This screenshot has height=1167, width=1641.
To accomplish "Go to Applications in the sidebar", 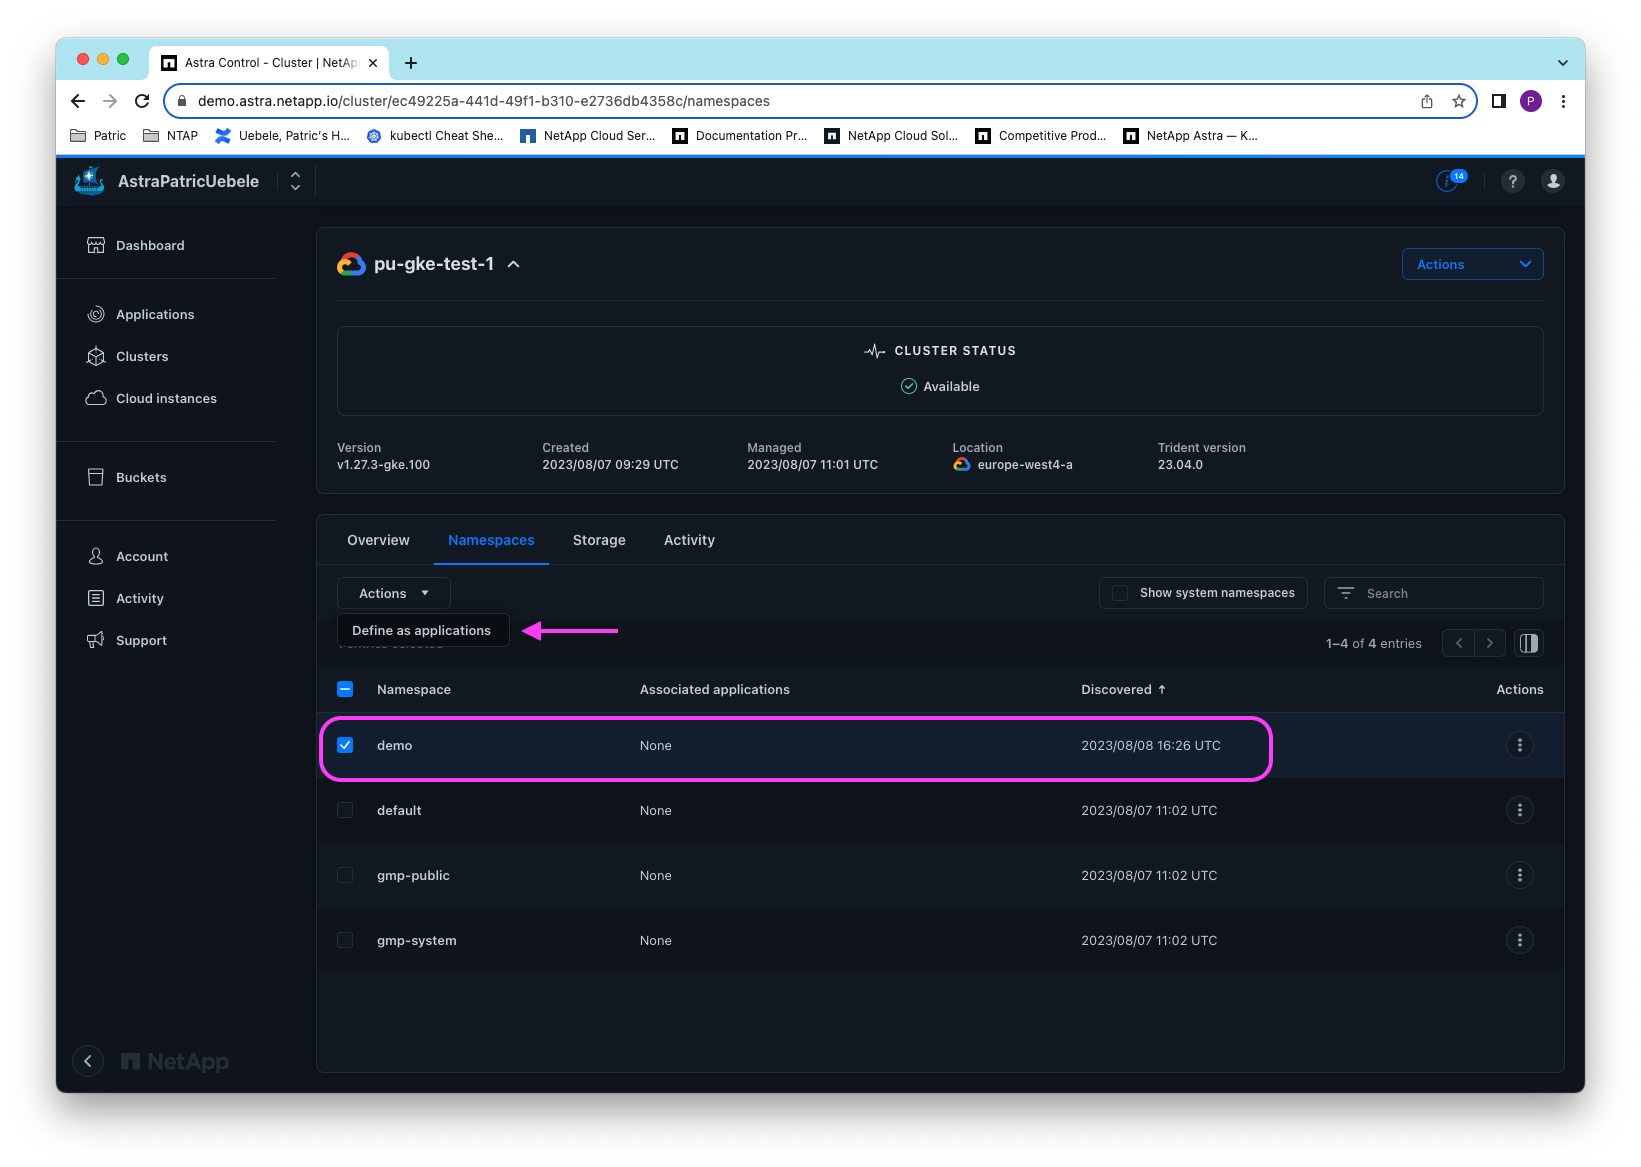I will tap(155, 314).
